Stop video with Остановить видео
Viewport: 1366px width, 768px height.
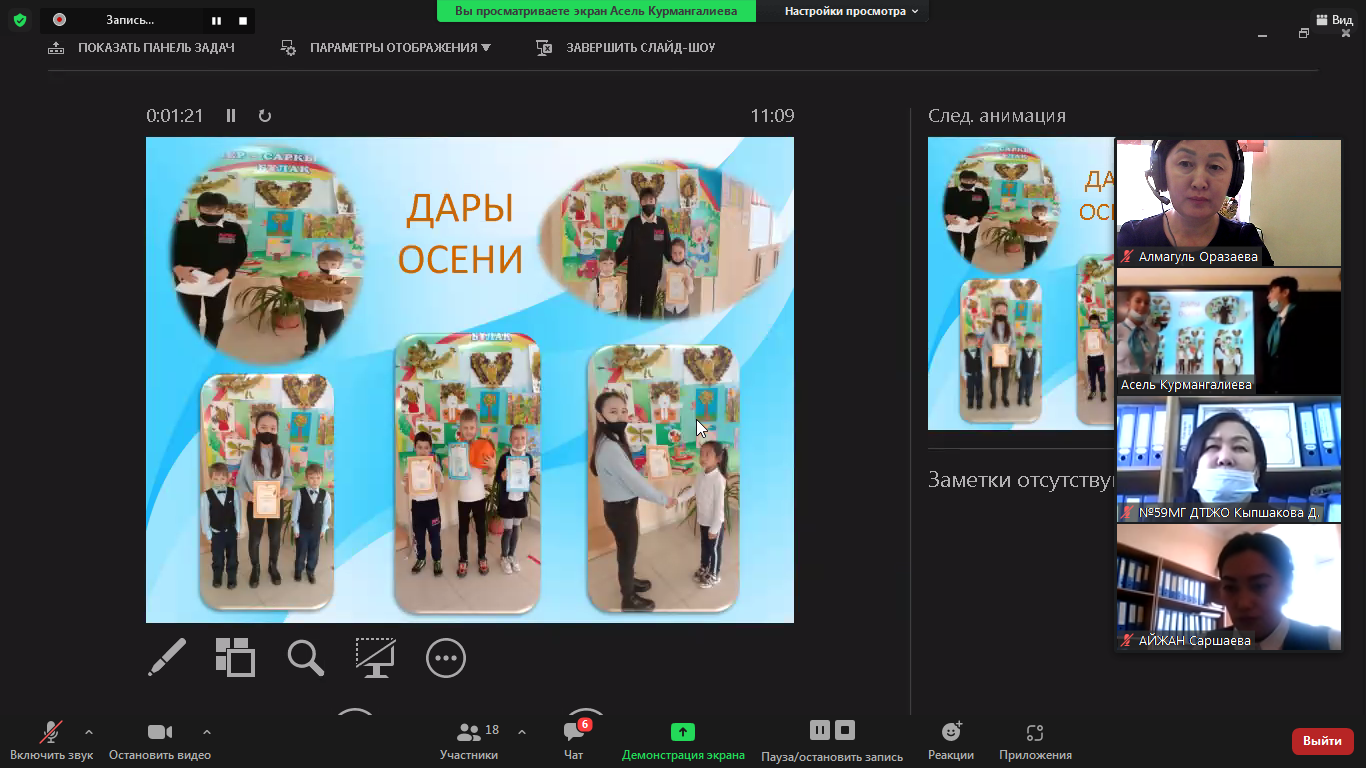[x=160, y=740]
